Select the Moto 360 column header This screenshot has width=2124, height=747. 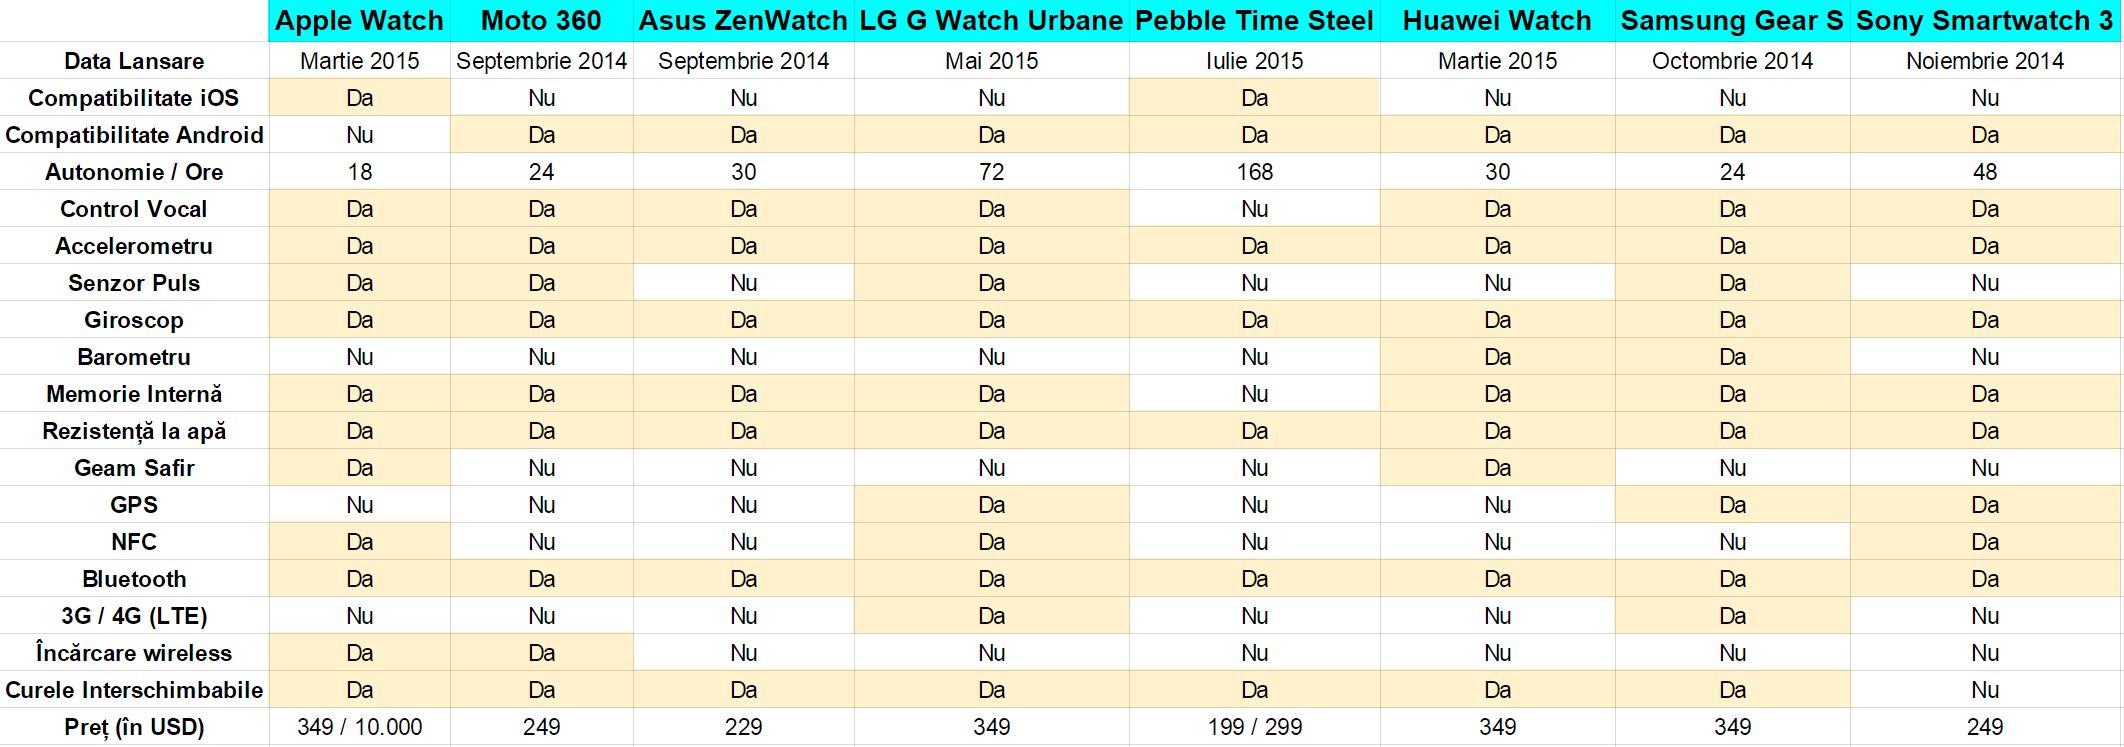pyautogui.click(x=541, y=21)
